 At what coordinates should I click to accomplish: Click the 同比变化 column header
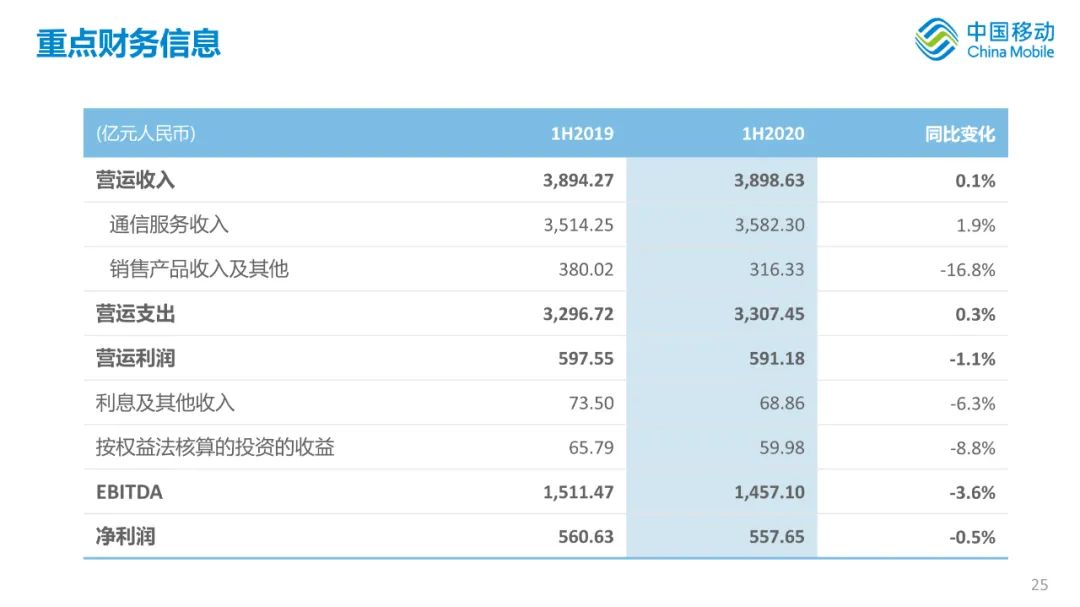click(x=960, y=134)
